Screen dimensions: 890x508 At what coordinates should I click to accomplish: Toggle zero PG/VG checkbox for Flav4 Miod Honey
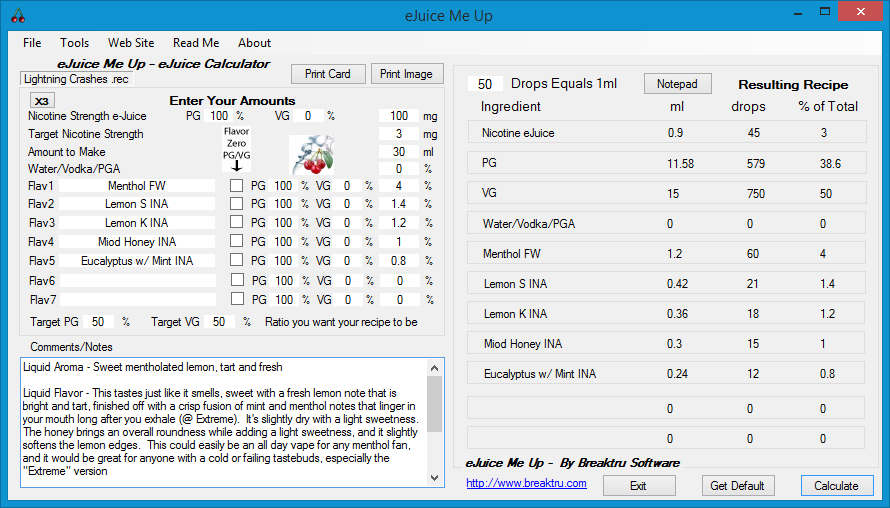pos(237,241)
